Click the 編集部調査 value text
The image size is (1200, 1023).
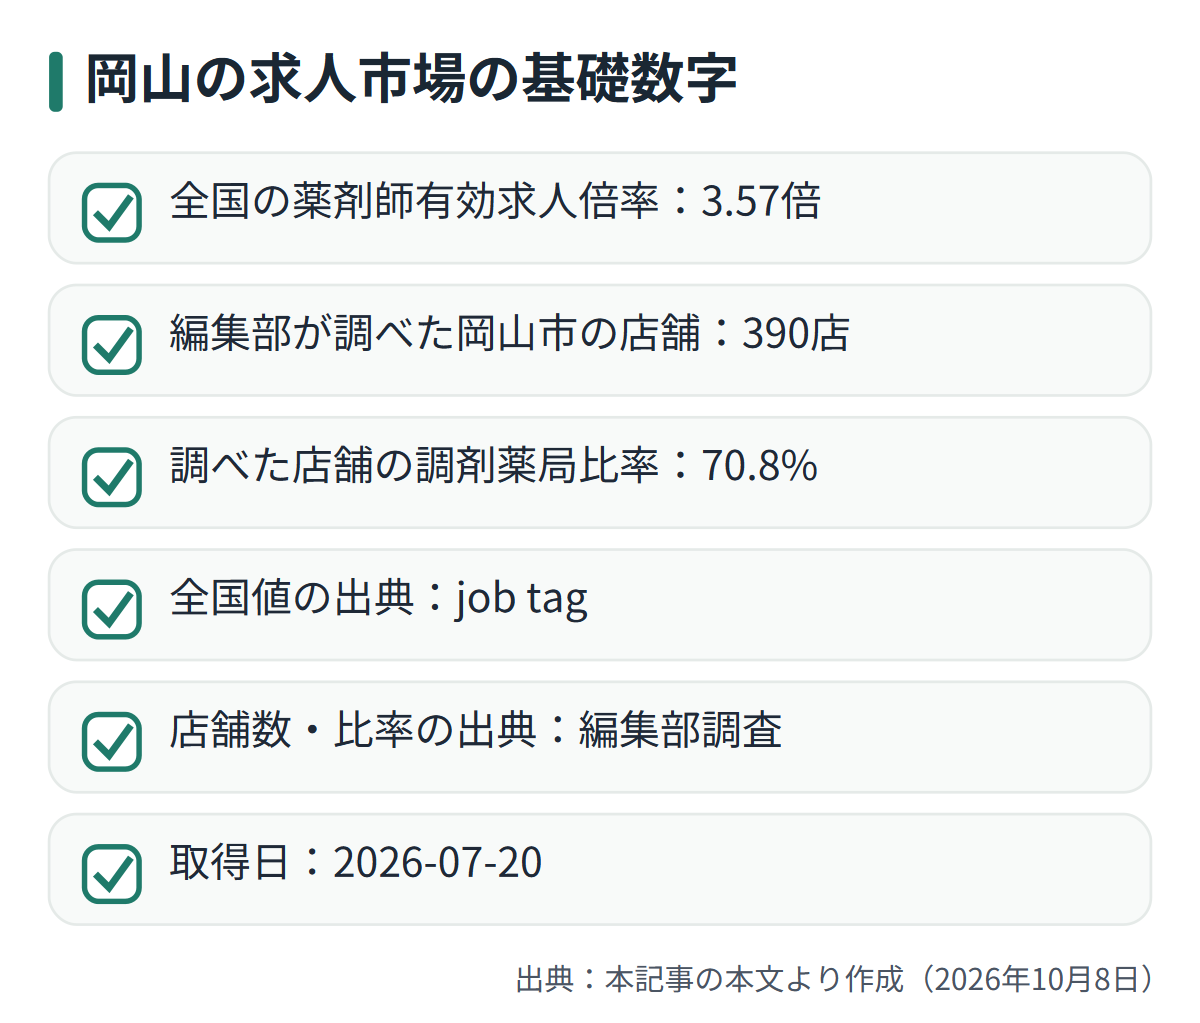pyautogui.click(x=680, y=729)
